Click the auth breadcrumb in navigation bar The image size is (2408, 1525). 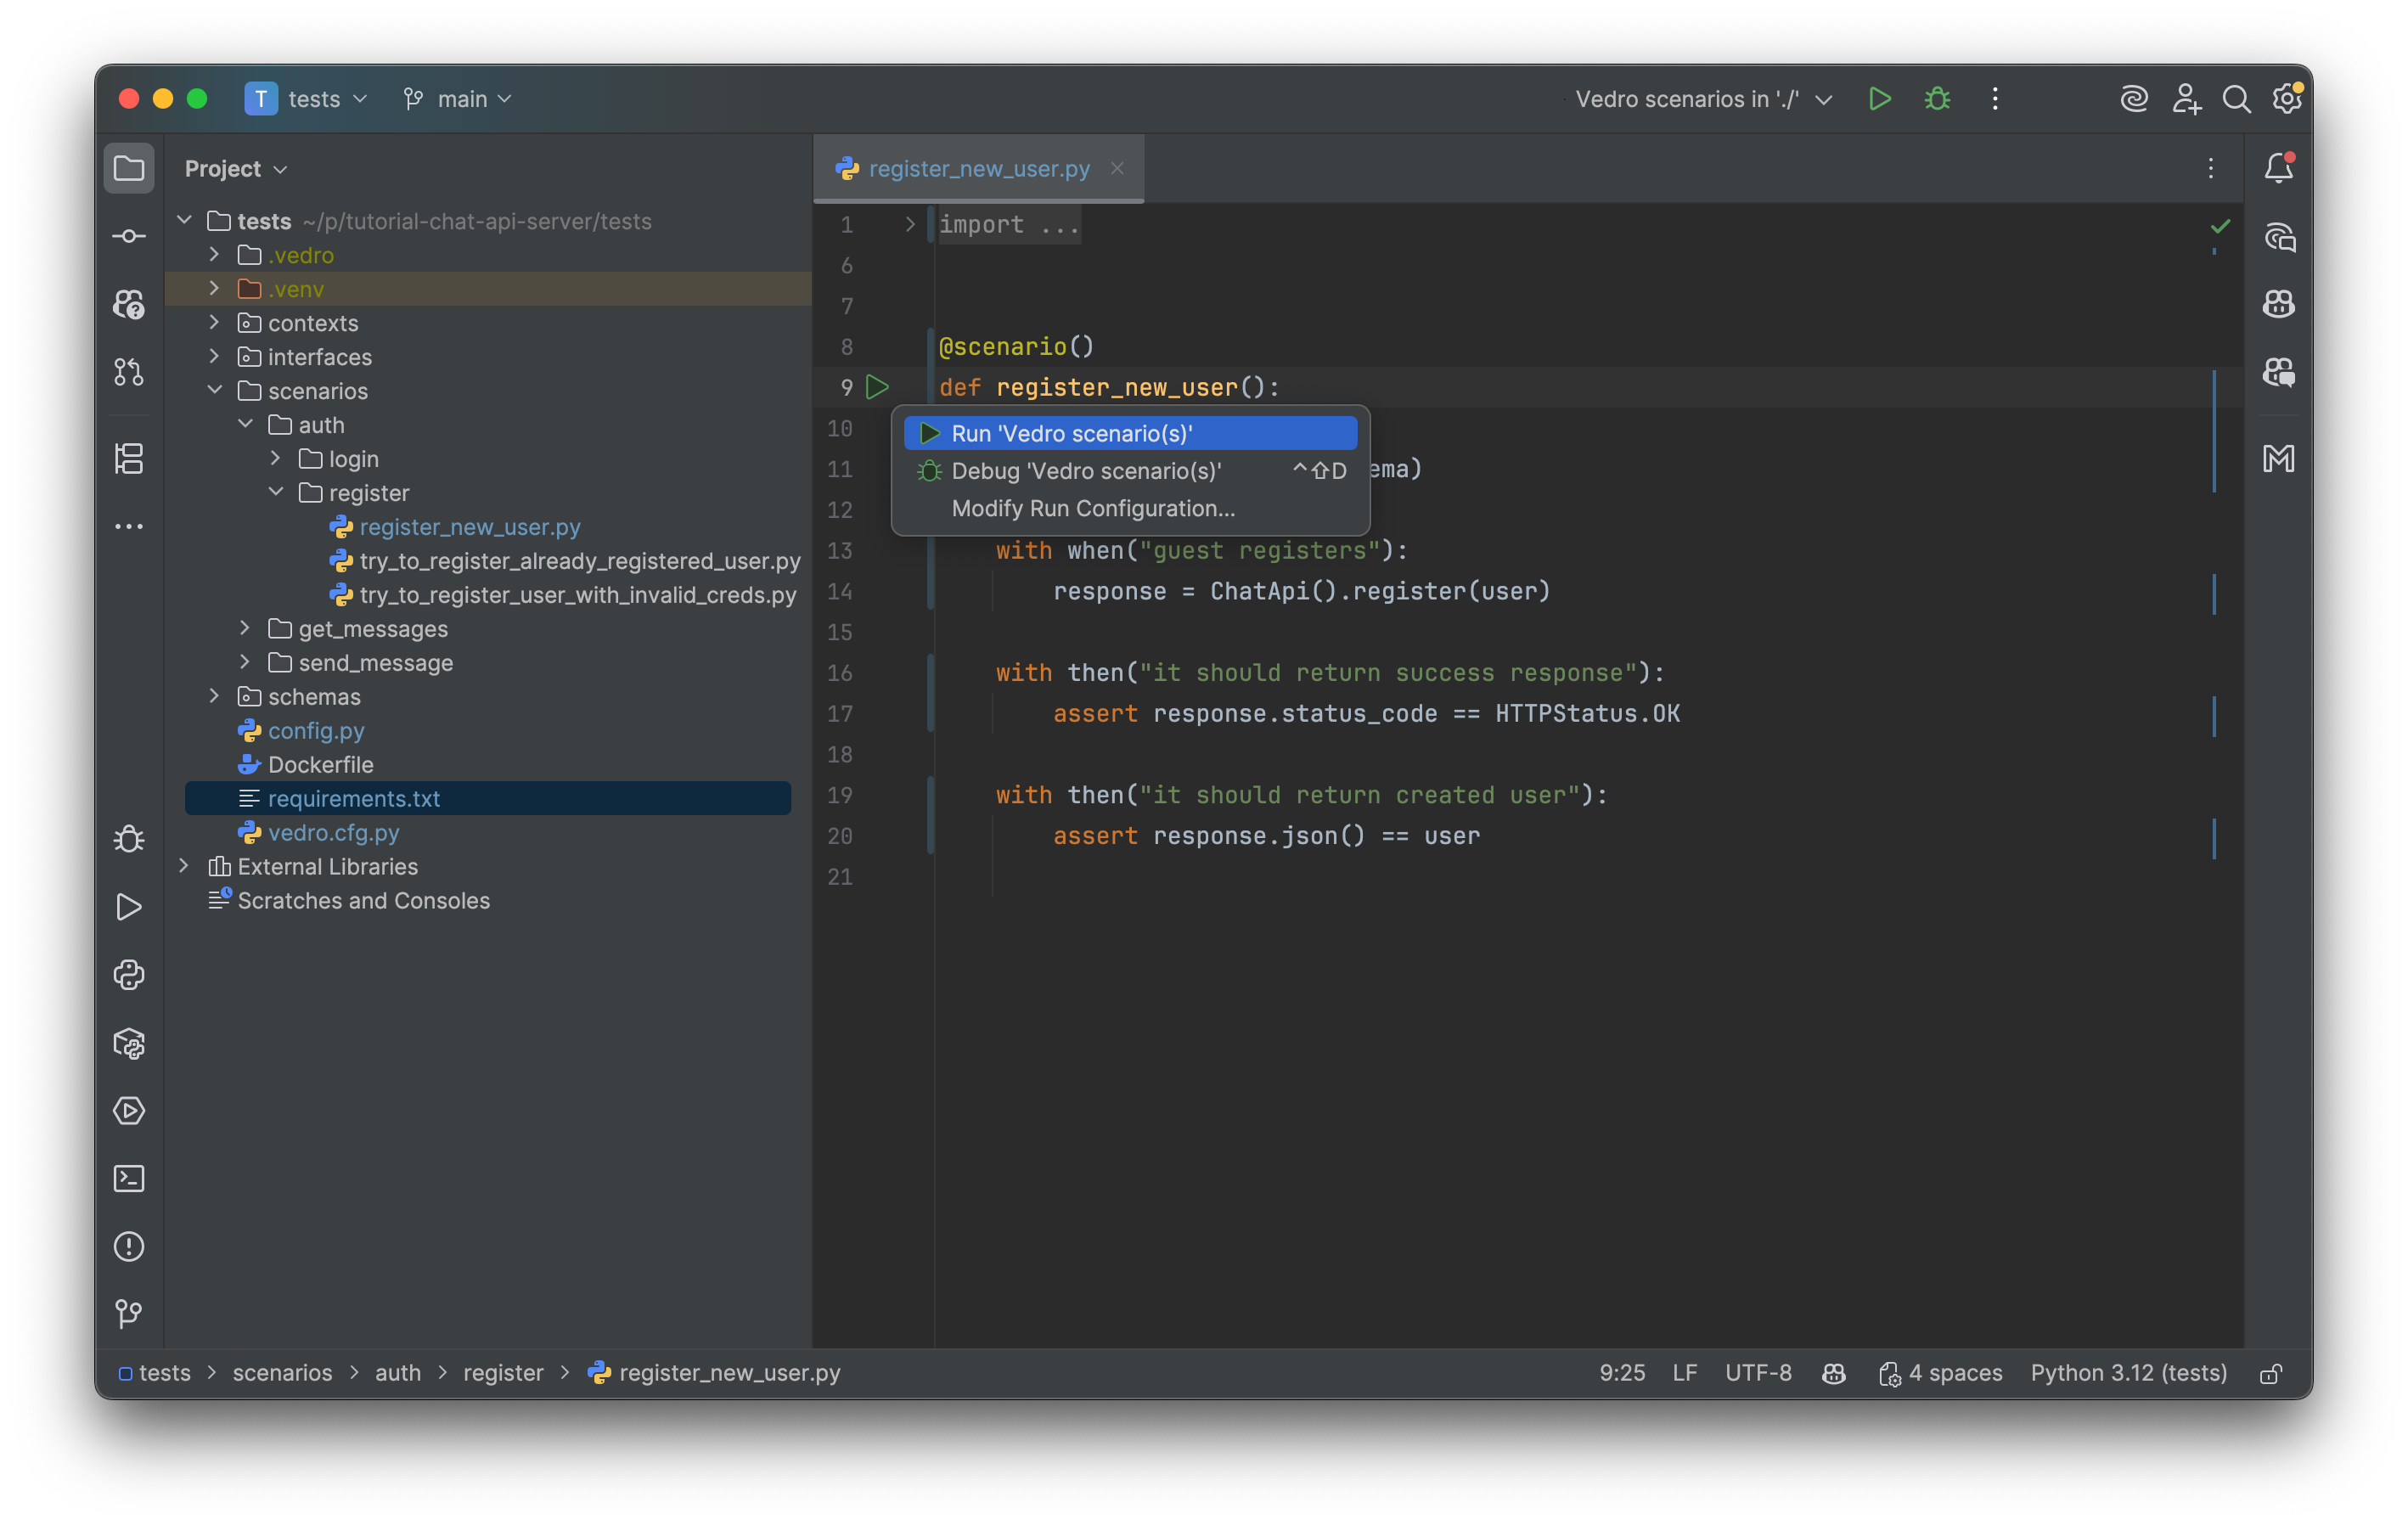(398, 1374)
